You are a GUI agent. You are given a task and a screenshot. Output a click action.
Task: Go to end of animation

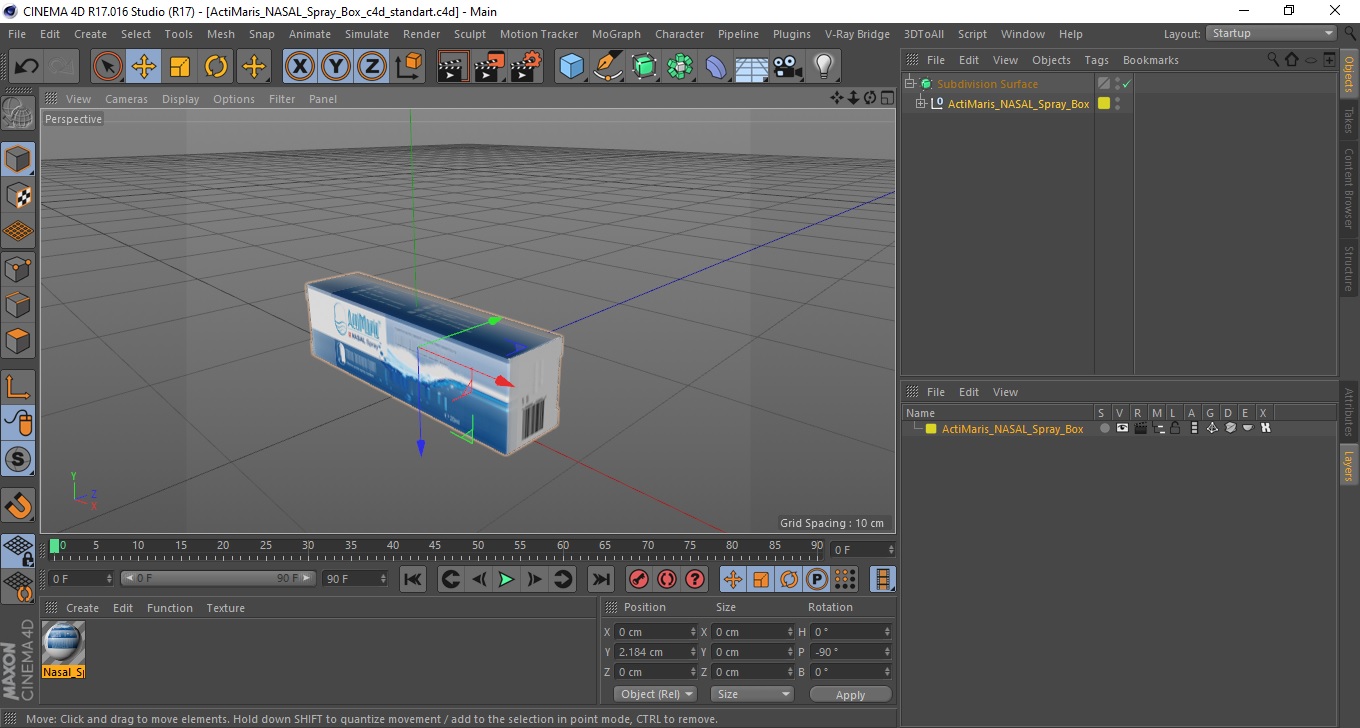[600, 579]
